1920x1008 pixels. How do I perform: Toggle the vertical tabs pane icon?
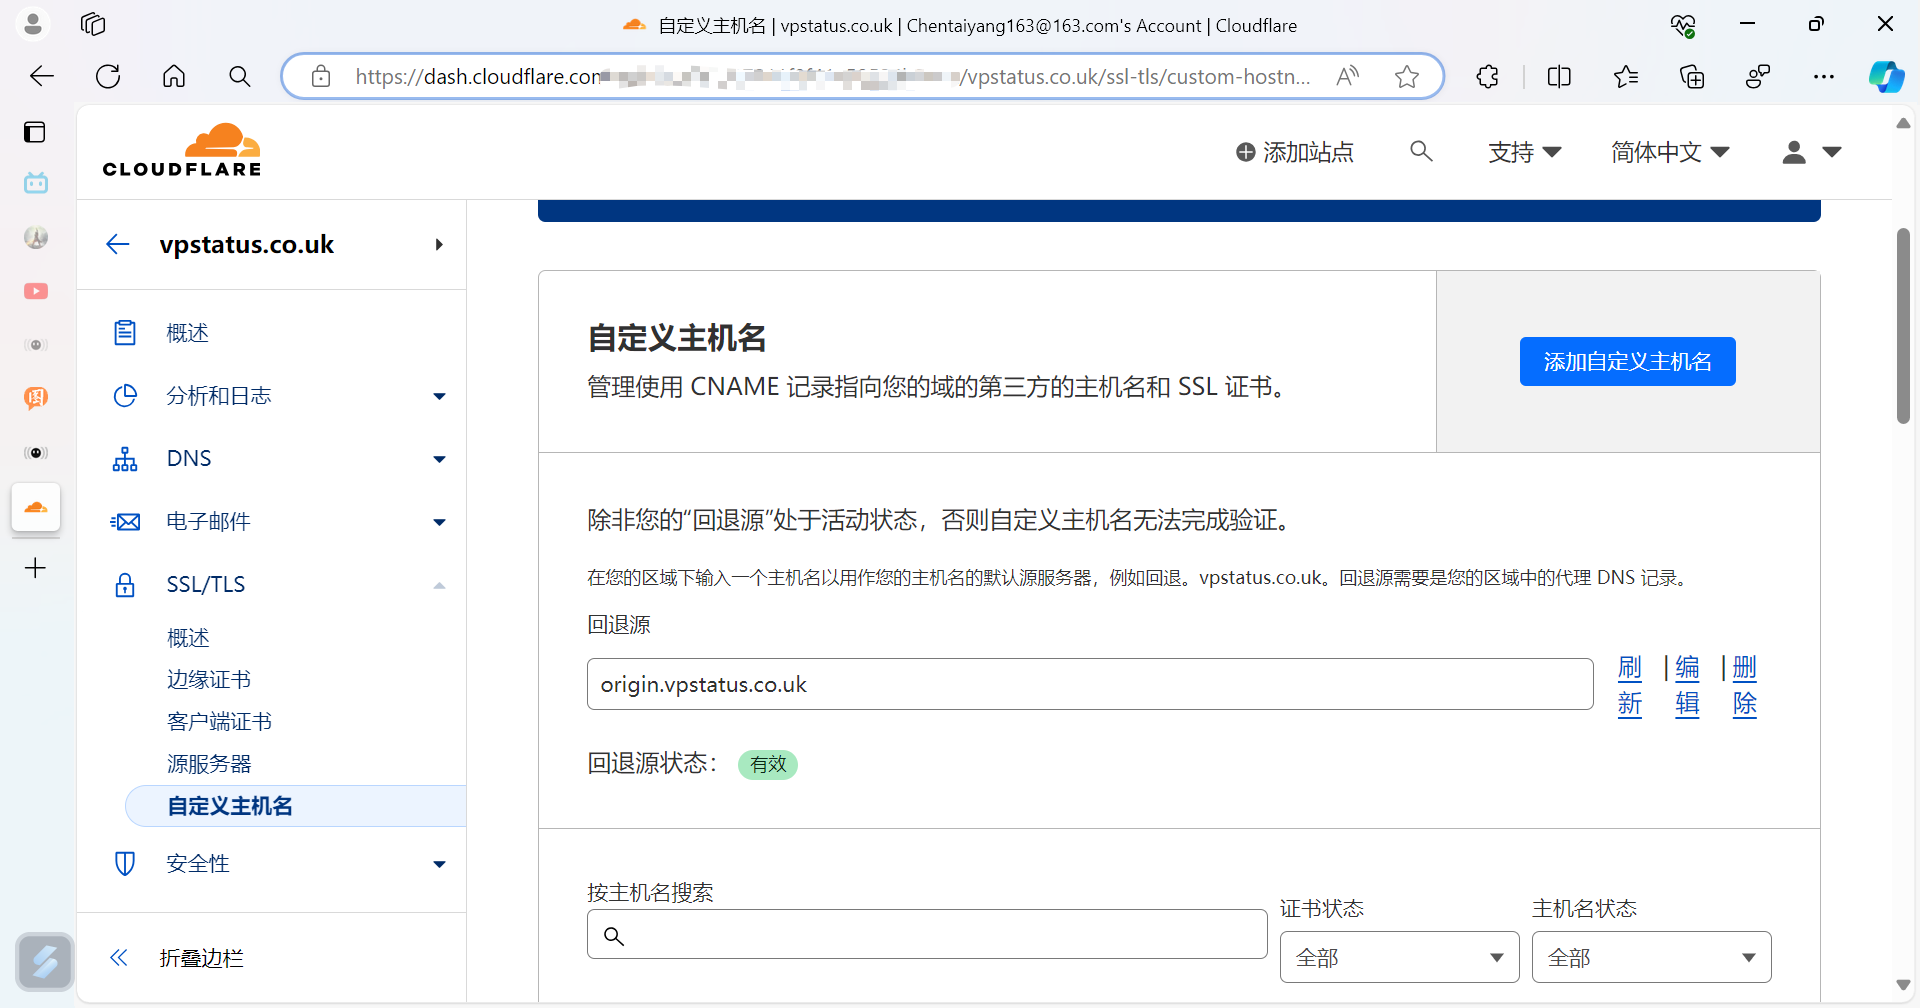35,132
